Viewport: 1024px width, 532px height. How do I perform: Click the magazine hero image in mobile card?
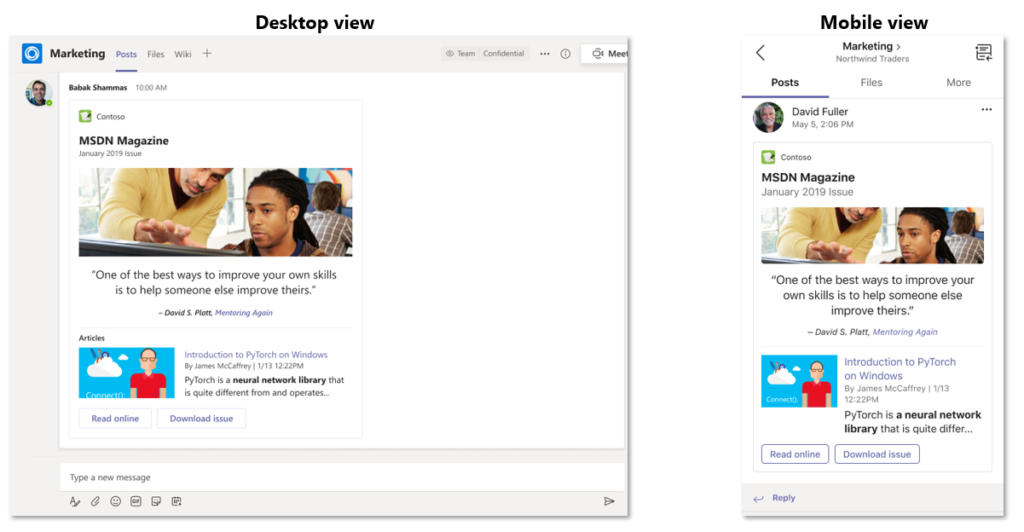pos(872,236)
